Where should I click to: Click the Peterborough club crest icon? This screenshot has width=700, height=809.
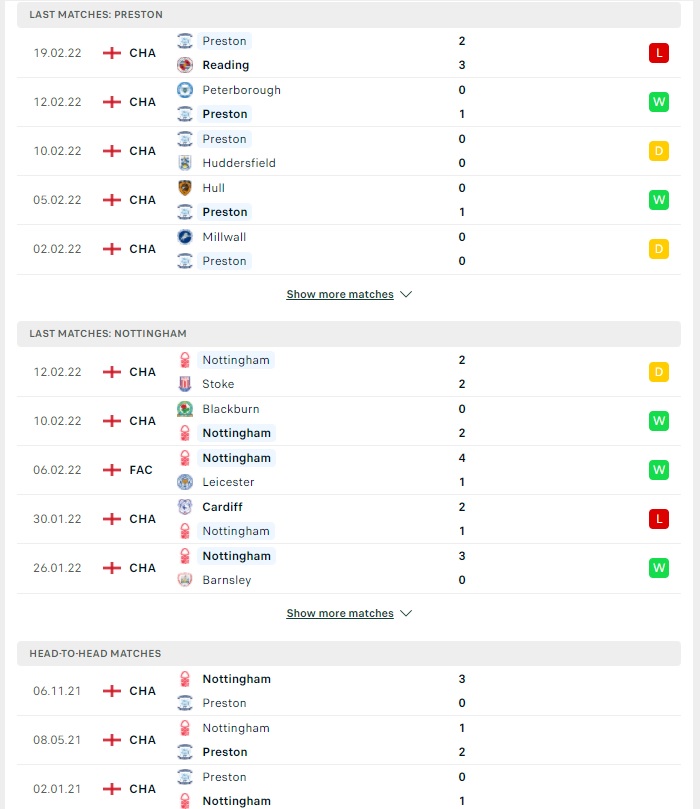point(185,90)
